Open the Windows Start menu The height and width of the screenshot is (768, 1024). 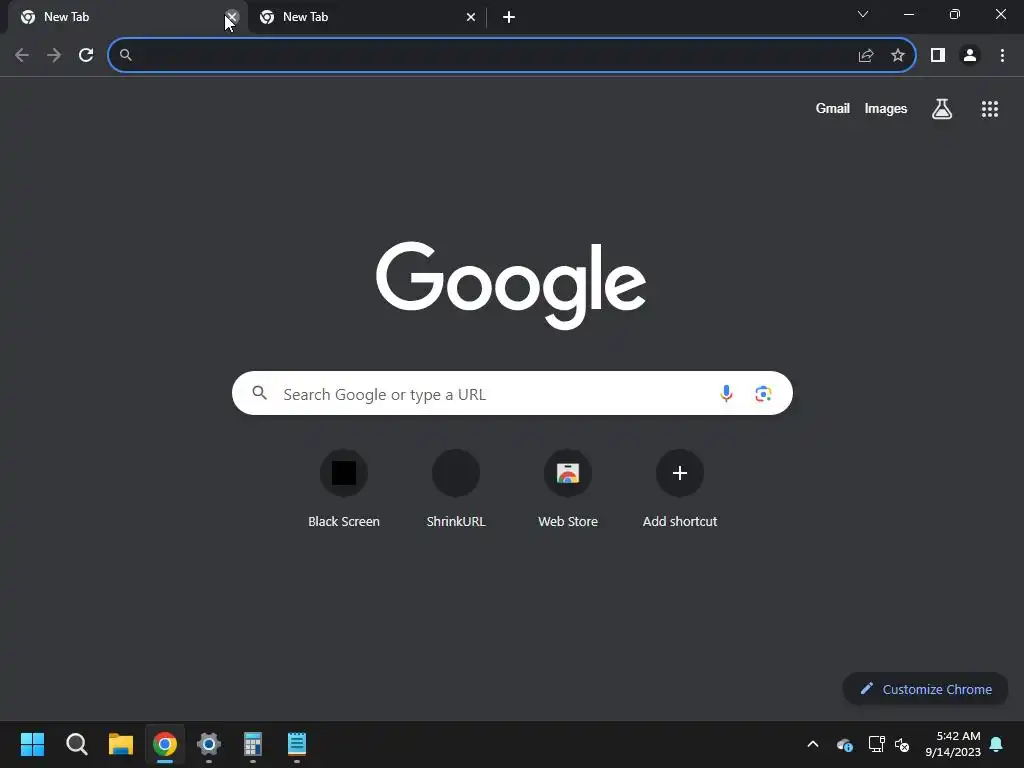[32, 744]
